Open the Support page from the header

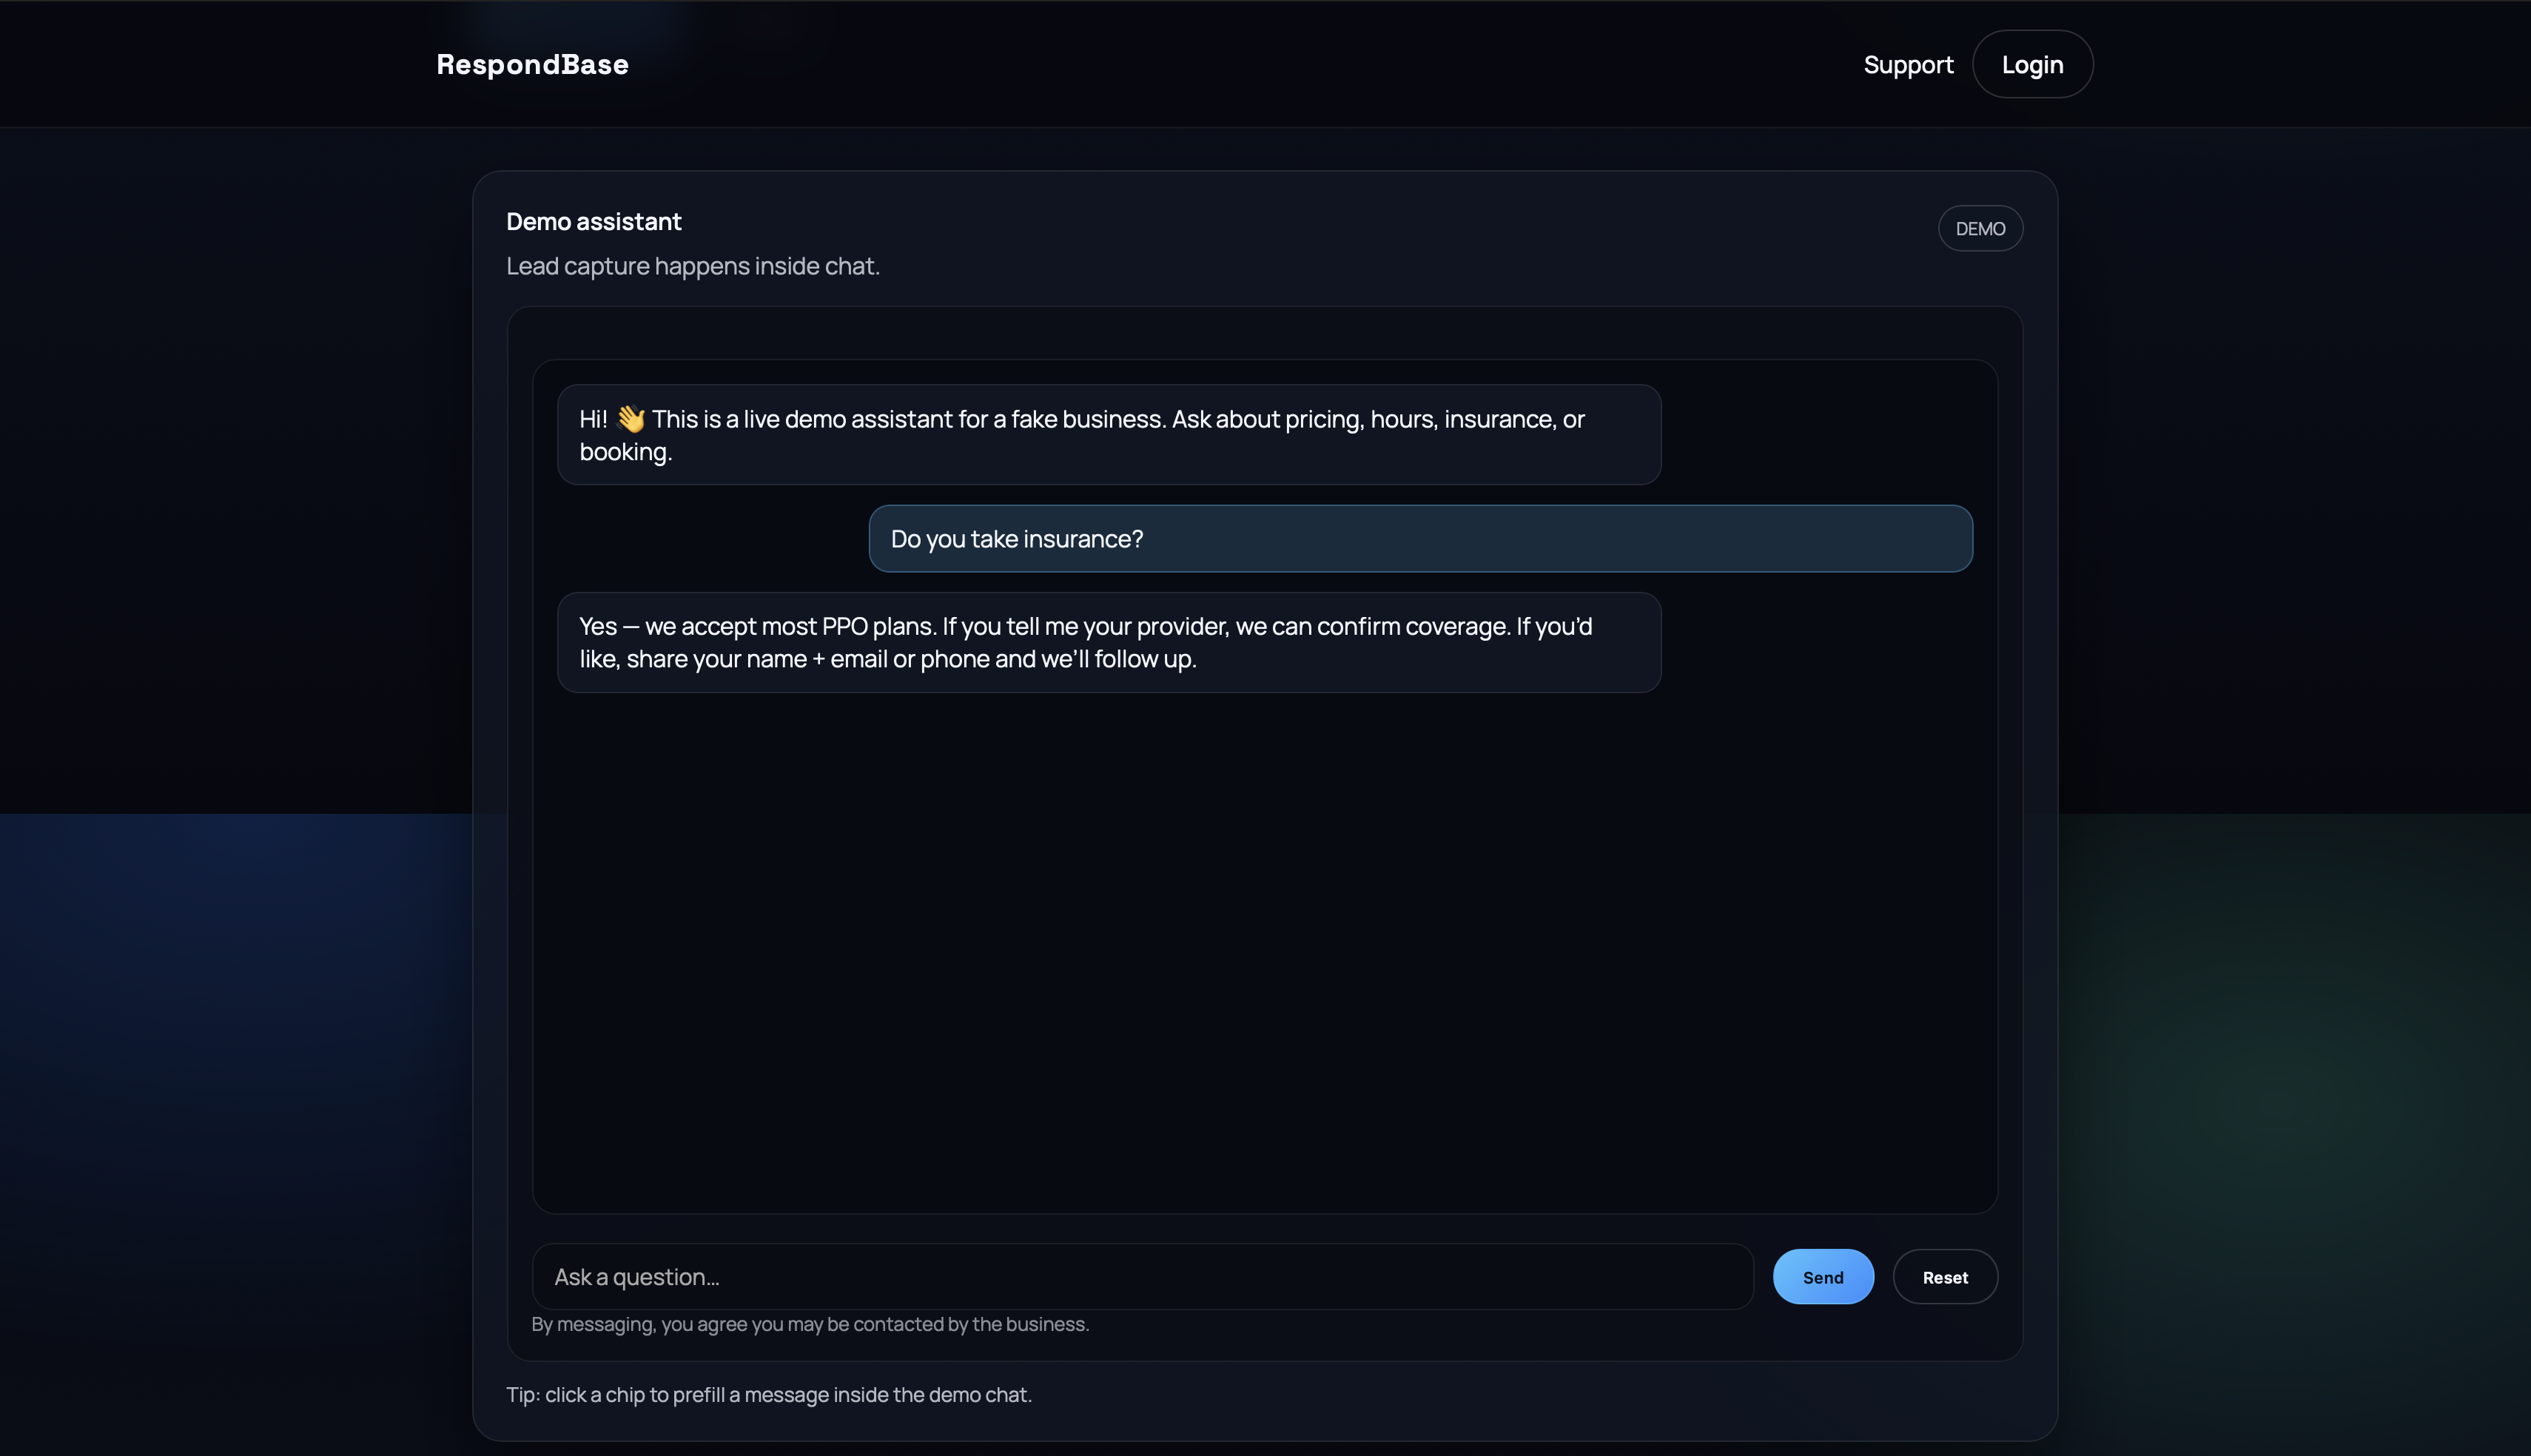coord(1907,64)
